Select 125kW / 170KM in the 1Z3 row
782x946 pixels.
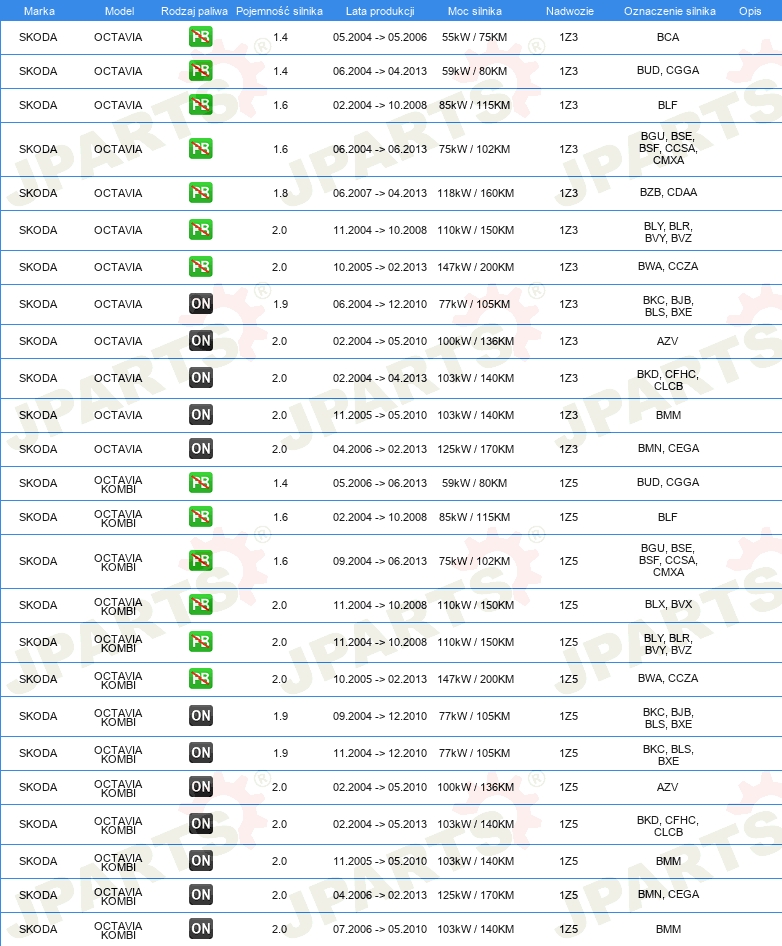pos(475,449)
